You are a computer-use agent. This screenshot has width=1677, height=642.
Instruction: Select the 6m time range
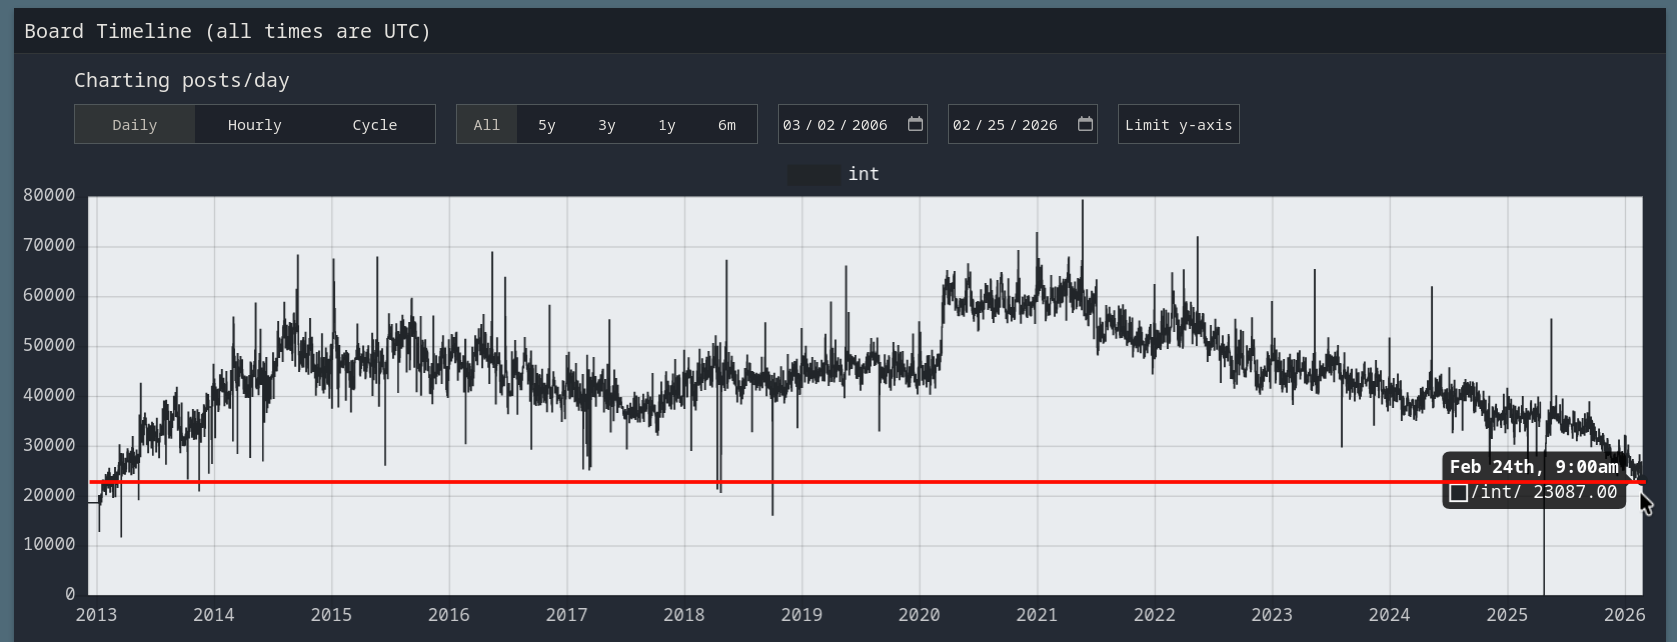(727, 125)
